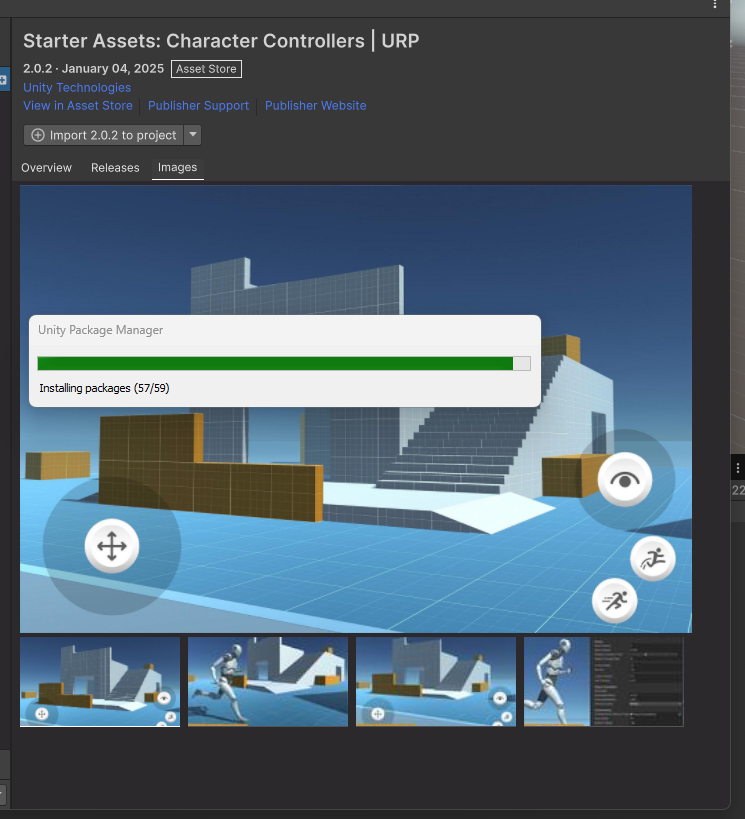Select the third playground thumbnail
This screenshot has width=745, height=819.
[436, 682]
